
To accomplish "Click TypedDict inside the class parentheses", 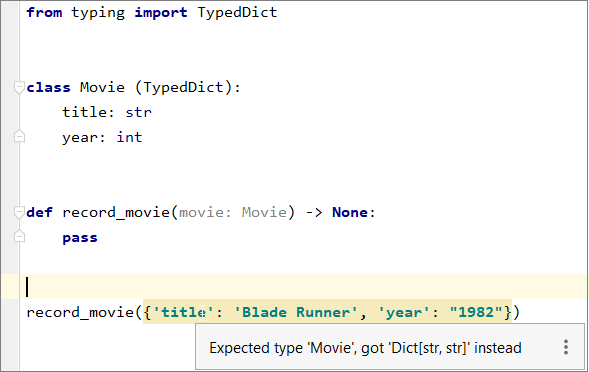I will pyautogui.click(x=184, y=88).
